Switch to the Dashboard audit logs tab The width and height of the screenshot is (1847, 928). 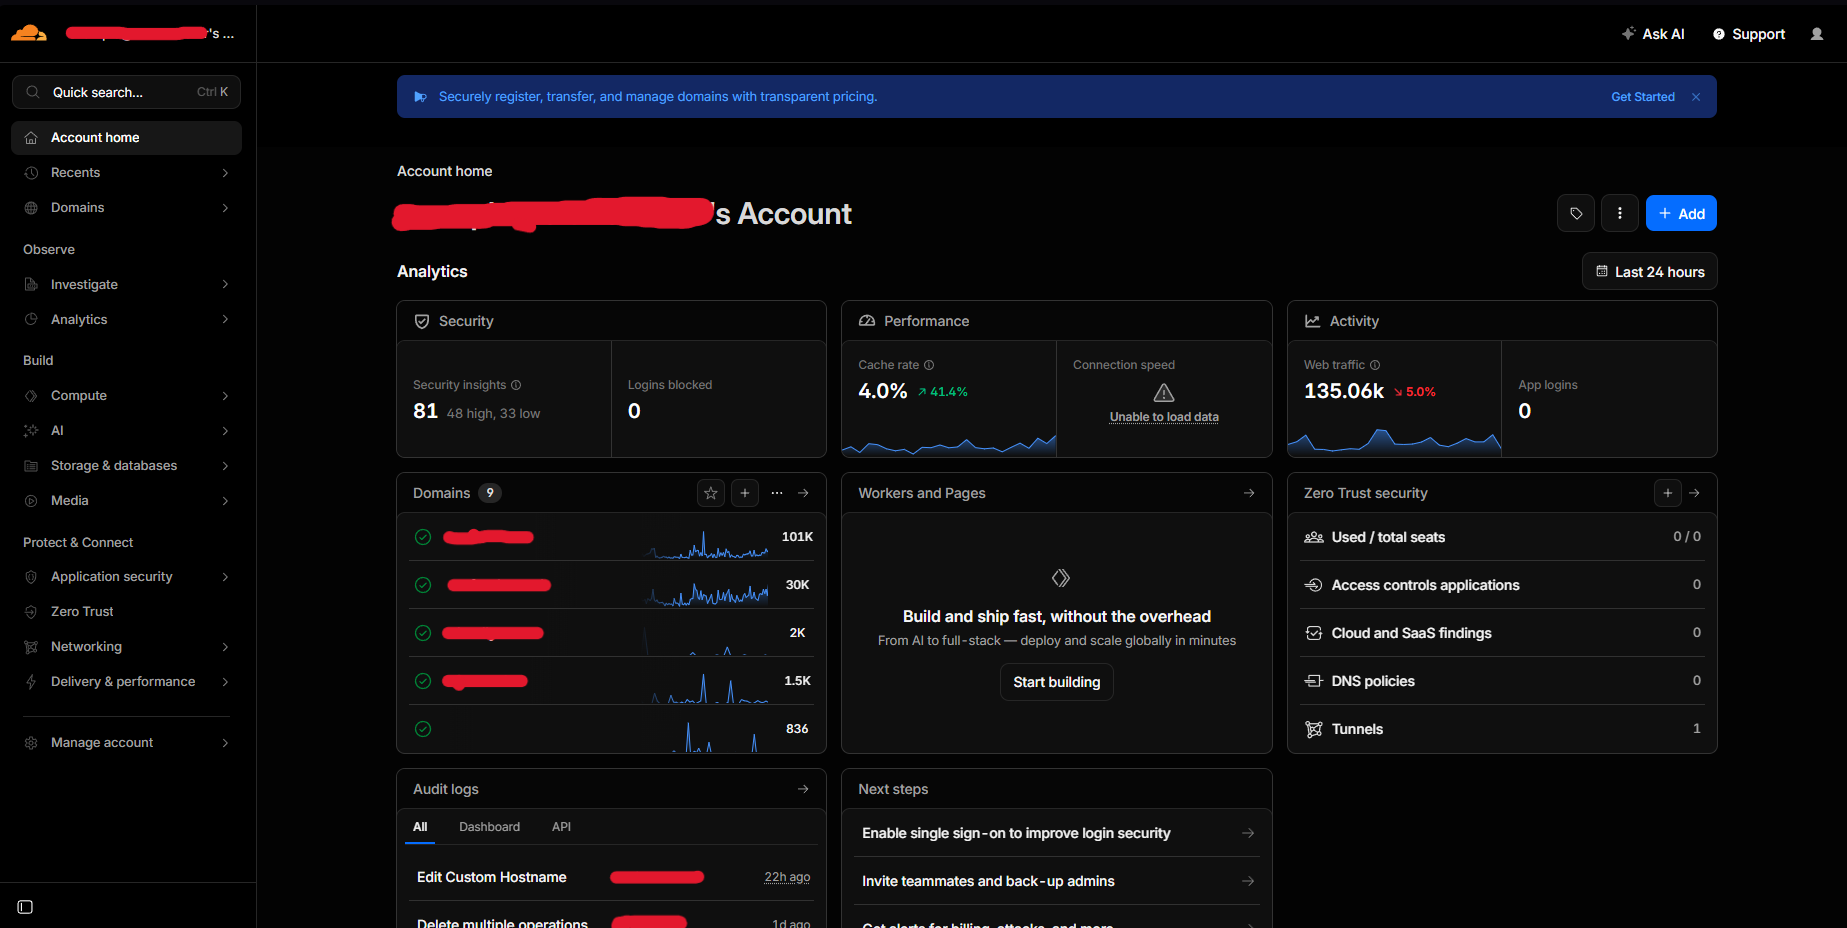489,827
